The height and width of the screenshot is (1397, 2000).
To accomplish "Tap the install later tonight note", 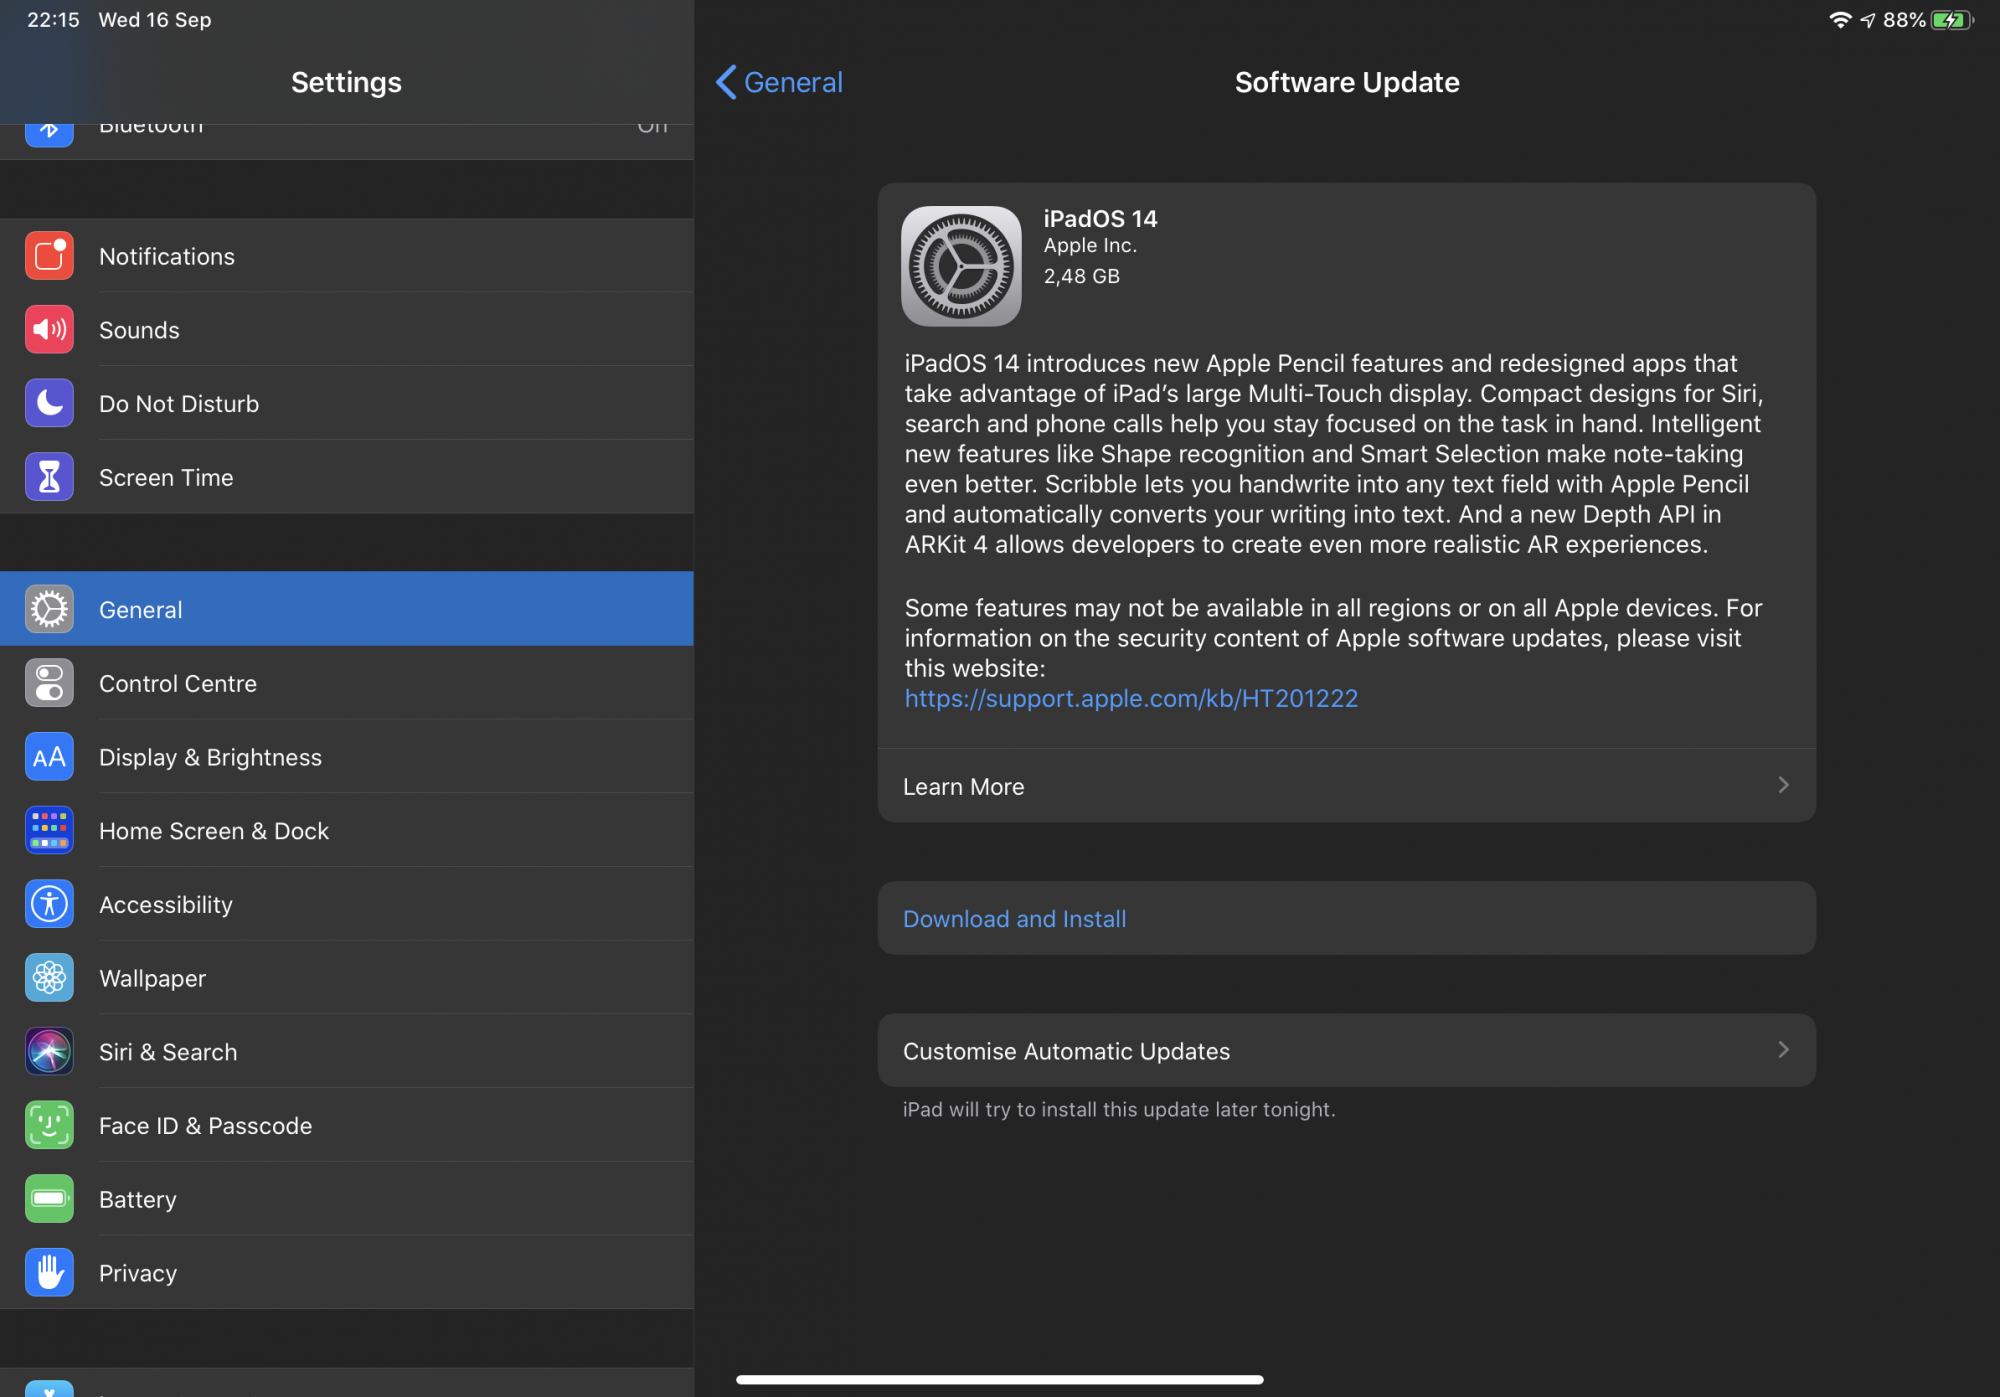I will [x=1119, y=1109].
